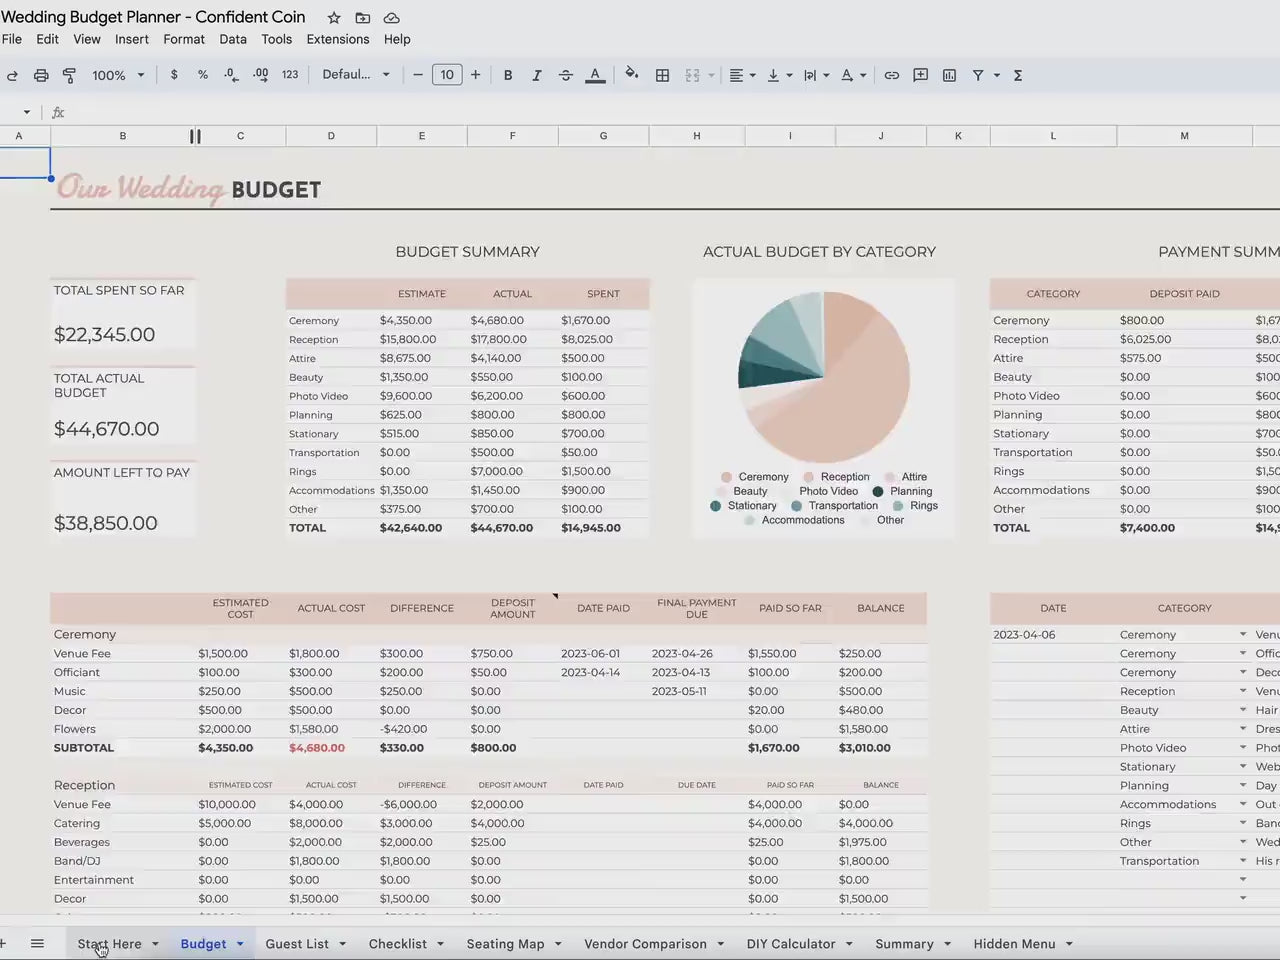
Task: Open the fill color picker
Action: pyautogui.click(x=631, y=75)
